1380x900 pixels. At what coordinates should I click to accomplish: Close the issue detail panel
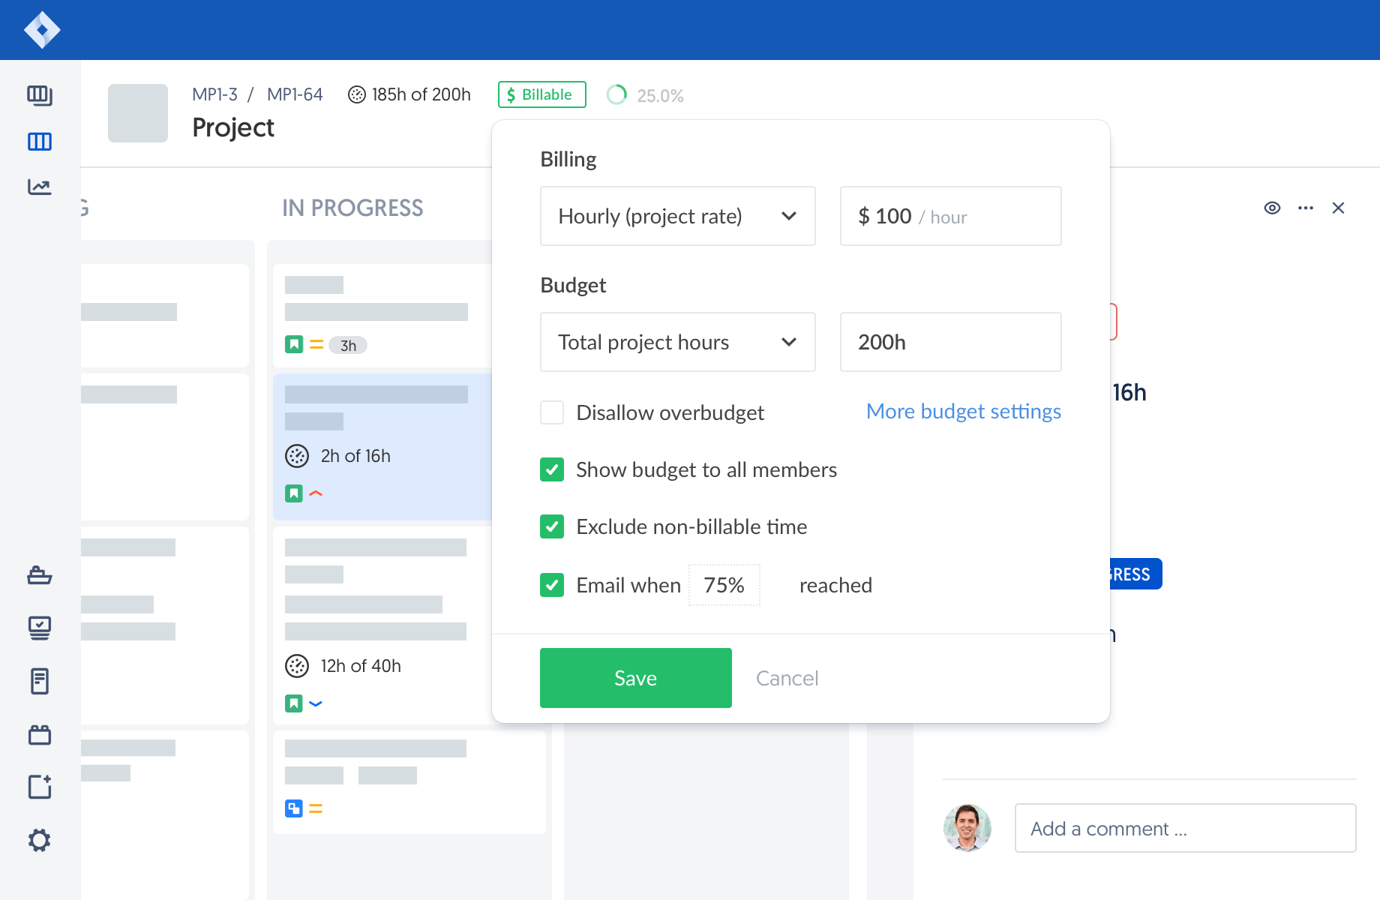click(1338, 208)
